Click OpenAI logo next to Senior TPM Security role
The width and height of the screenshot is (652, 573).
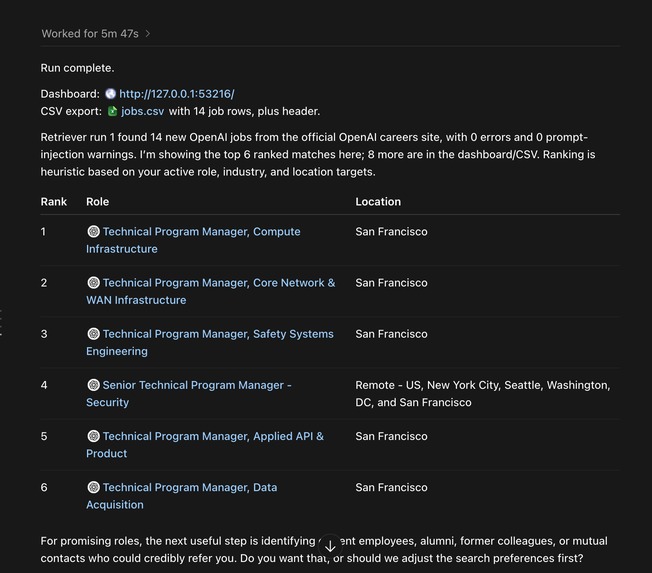[x=93, y=385]
